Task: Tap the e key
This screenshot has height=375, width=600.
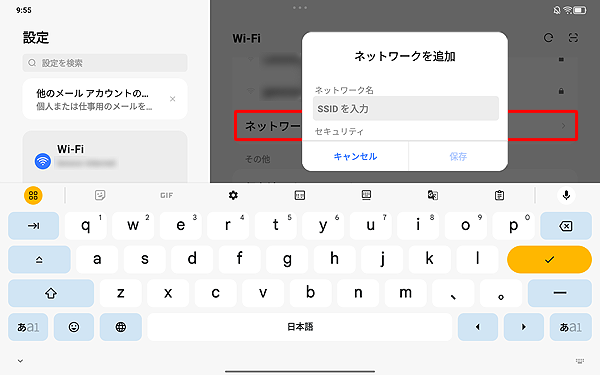Action: (x=181, y=226)
